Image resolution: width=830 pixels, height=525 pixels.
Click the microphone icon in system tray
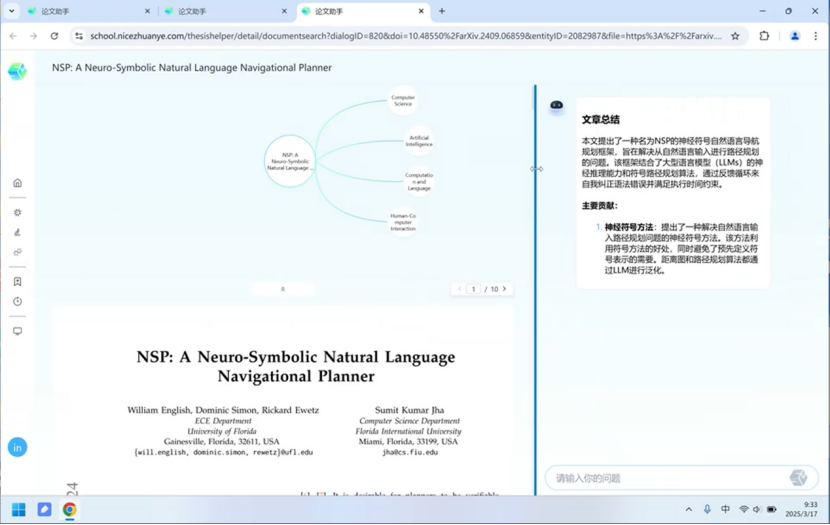tap(707, 509)
